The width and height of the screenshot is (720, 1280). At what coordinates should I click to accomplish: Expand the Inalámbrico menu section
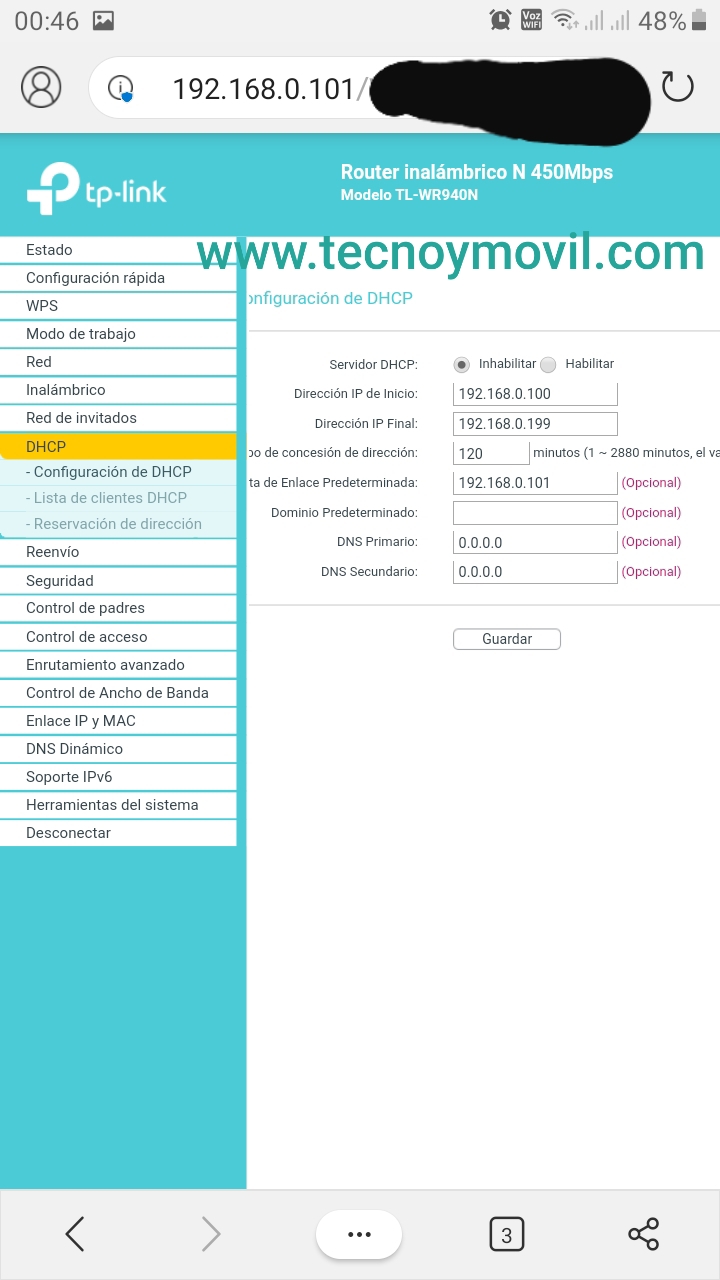(x=118, y=390)
